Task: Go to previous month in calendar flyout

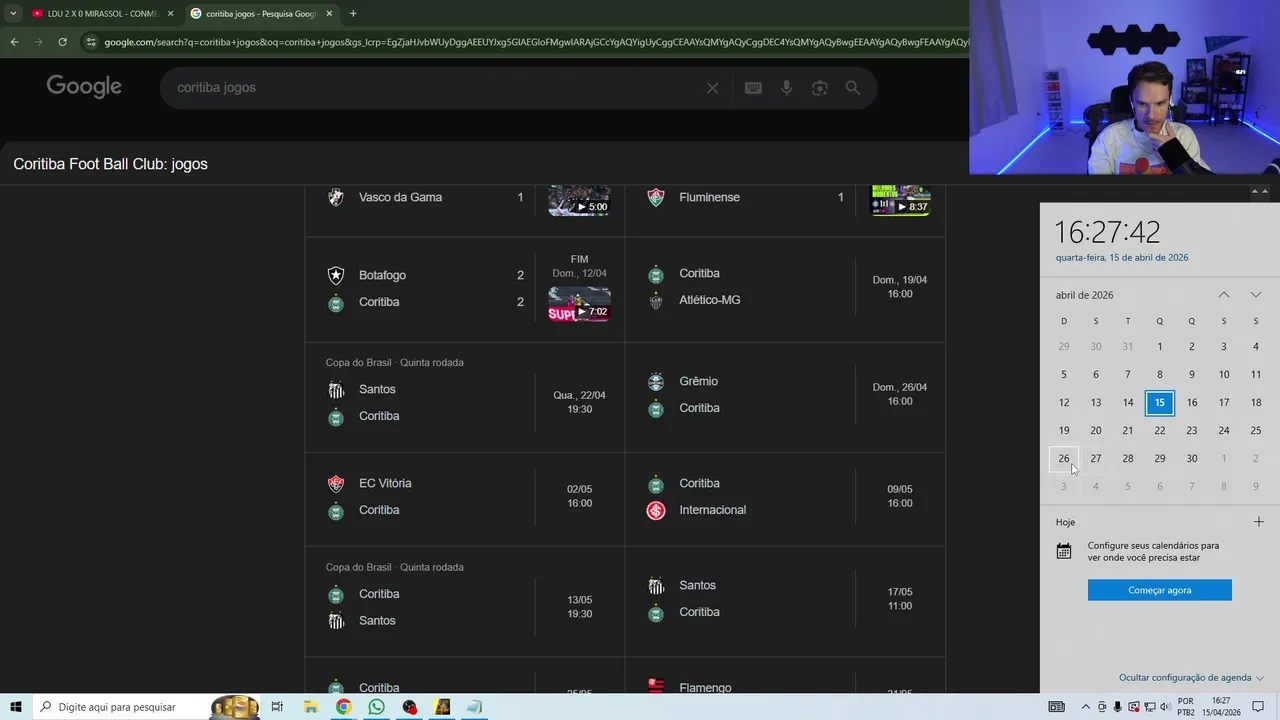Action: [x=1224, y=295]
